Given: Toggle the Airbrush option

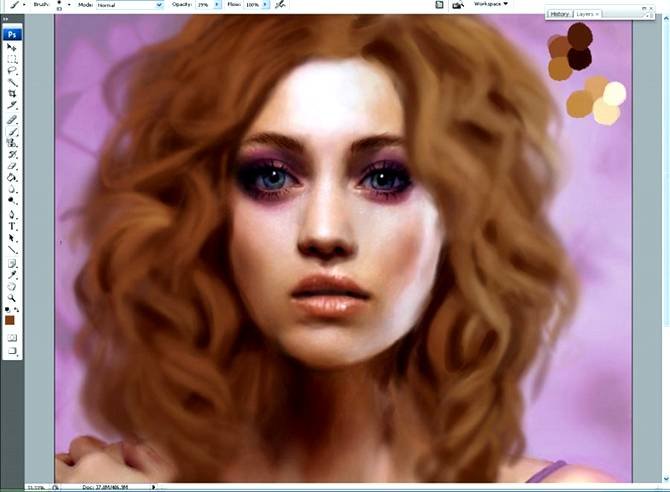Looking at the screenshot, I should [281, 5].
